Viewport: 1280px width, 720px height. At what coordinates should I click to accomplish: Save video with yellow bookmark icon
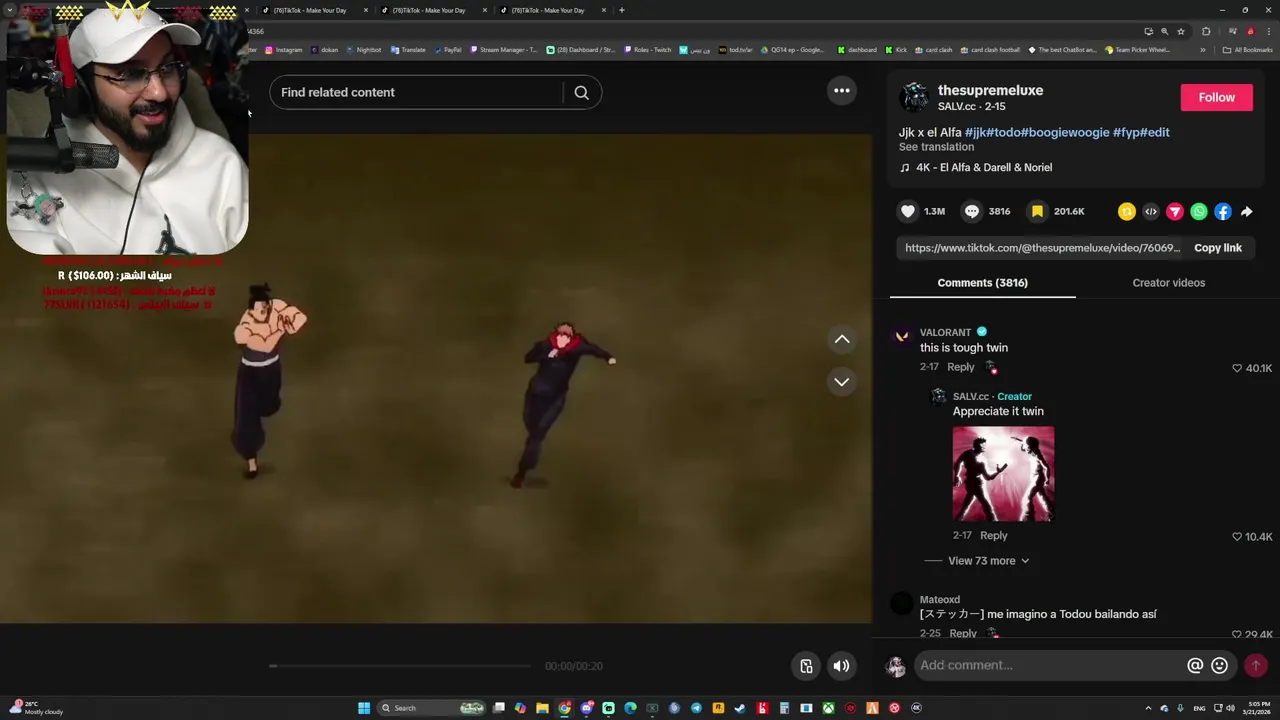click(x=1037, y=211)
